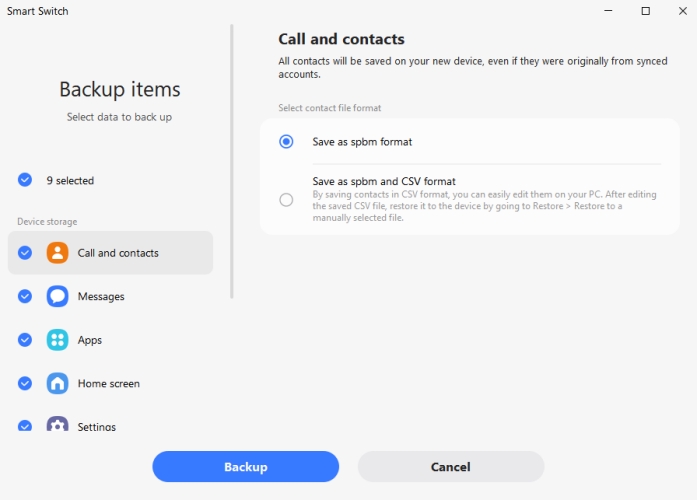
Task: Deselect the Home screen checkbox
Action: pyautogui.click(x=25, y=383)
